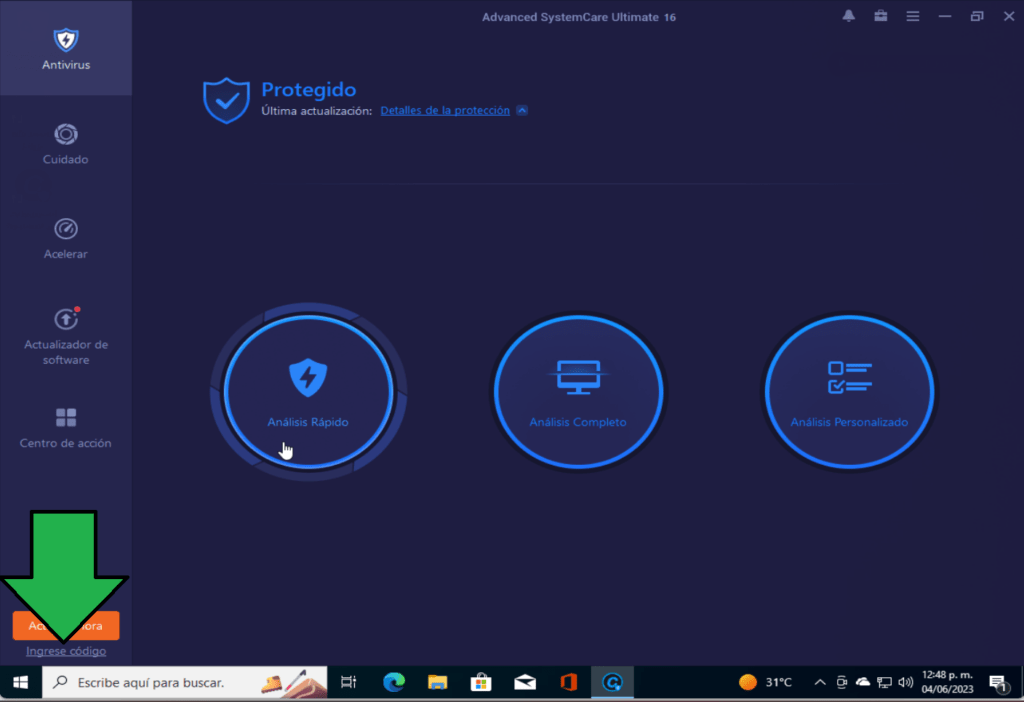Open Microsoft Store from taskbar
The image size is (1024, 702).
pyautogui.click(x=481, y=682)
